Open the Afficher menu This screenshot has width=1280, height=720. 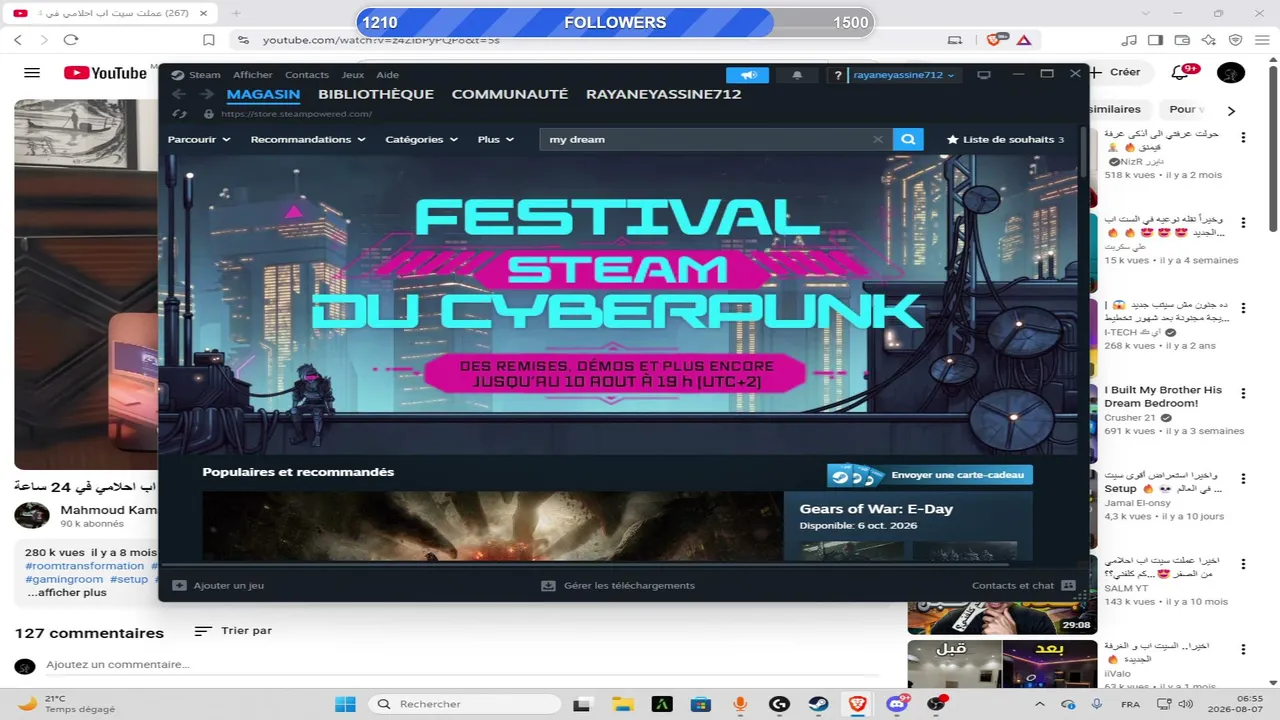point(253,75)
